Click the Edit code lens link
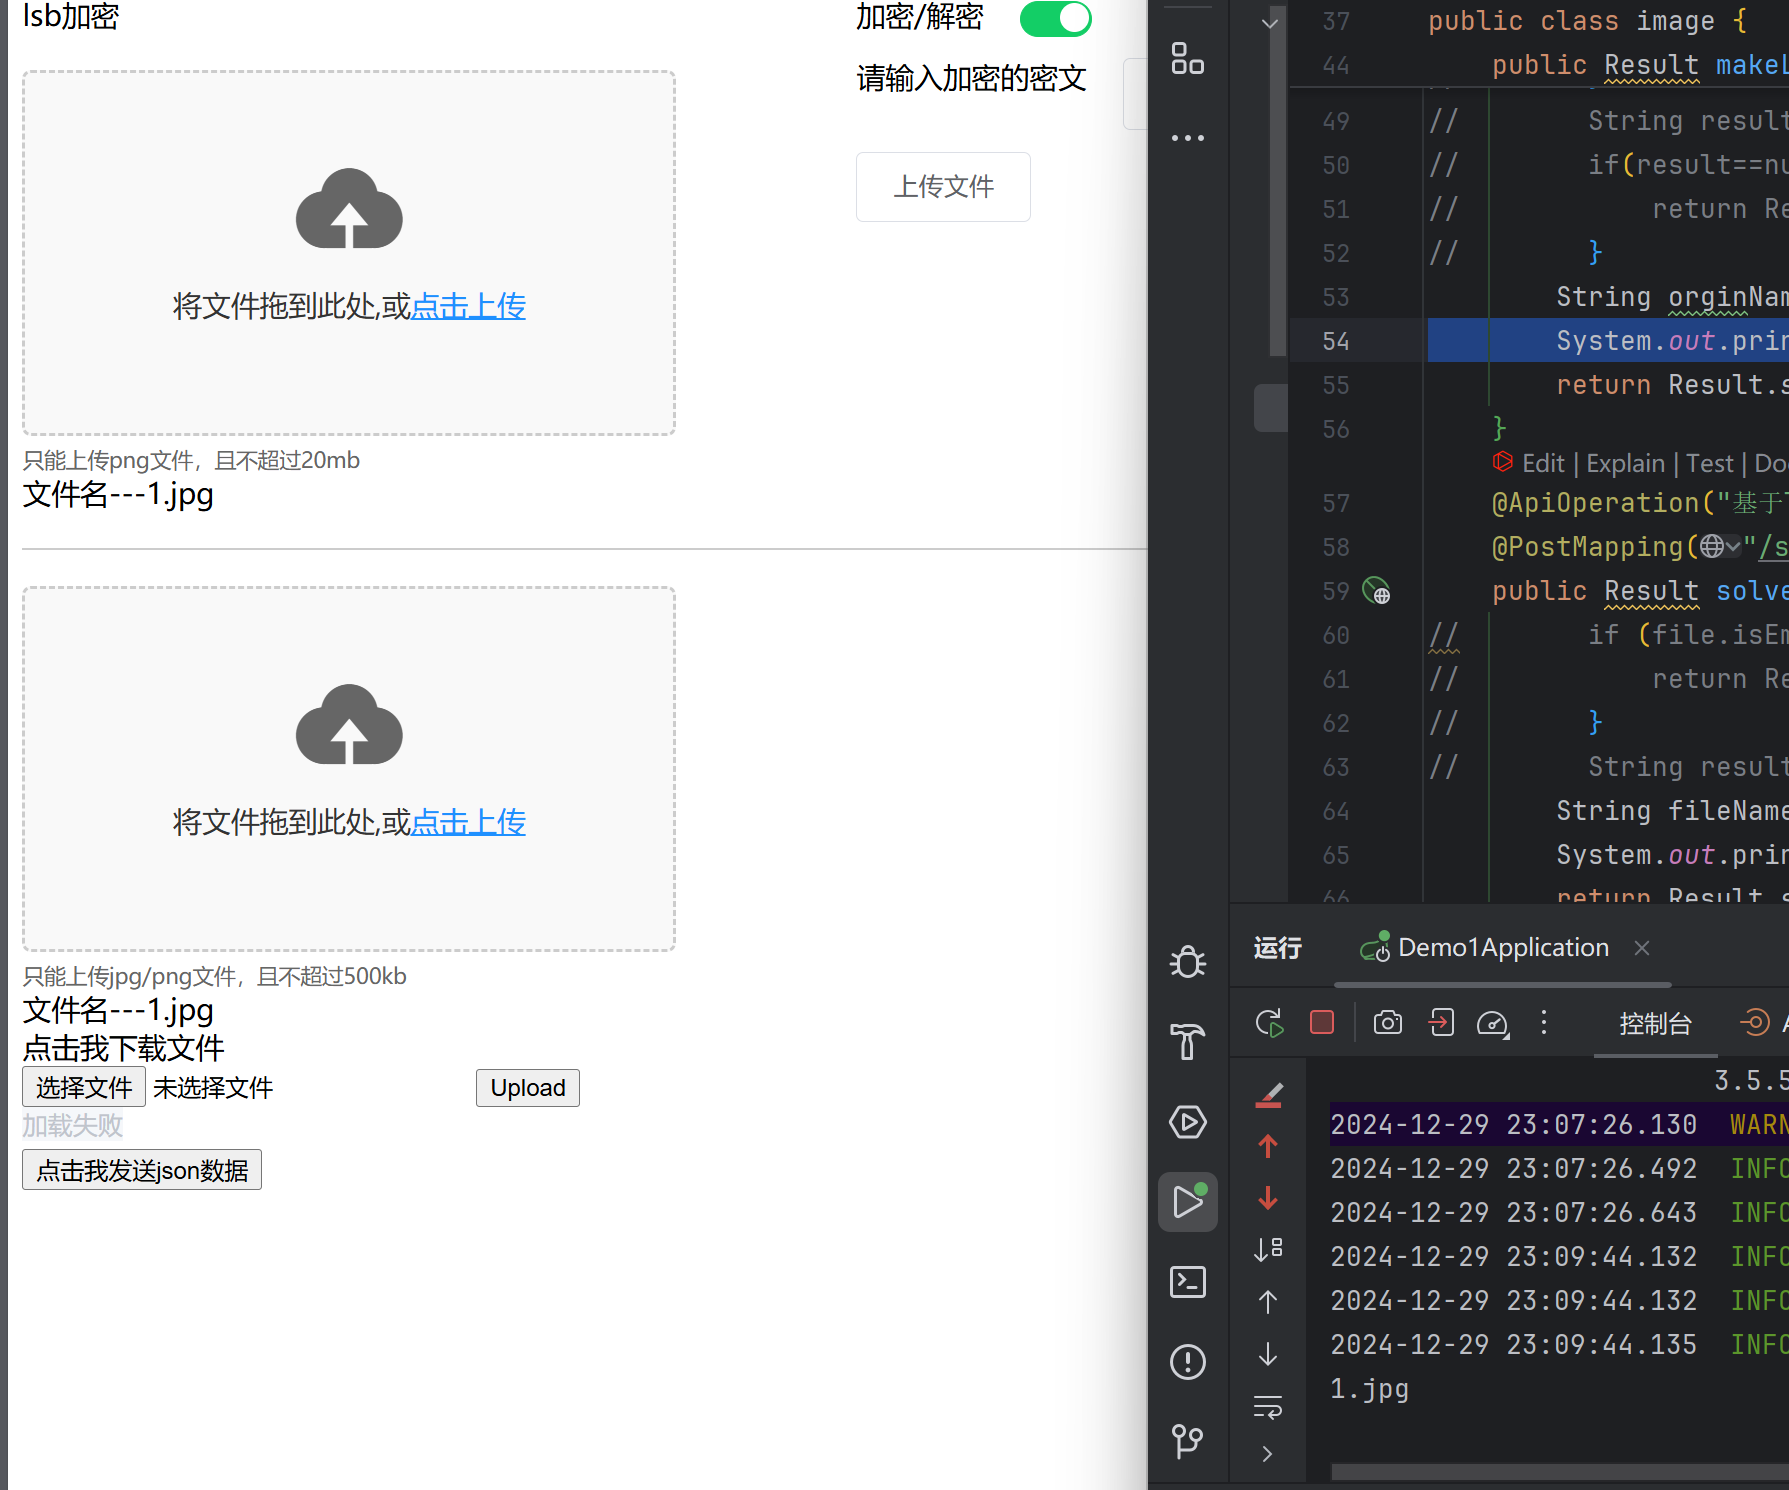 pos(1543,463)
